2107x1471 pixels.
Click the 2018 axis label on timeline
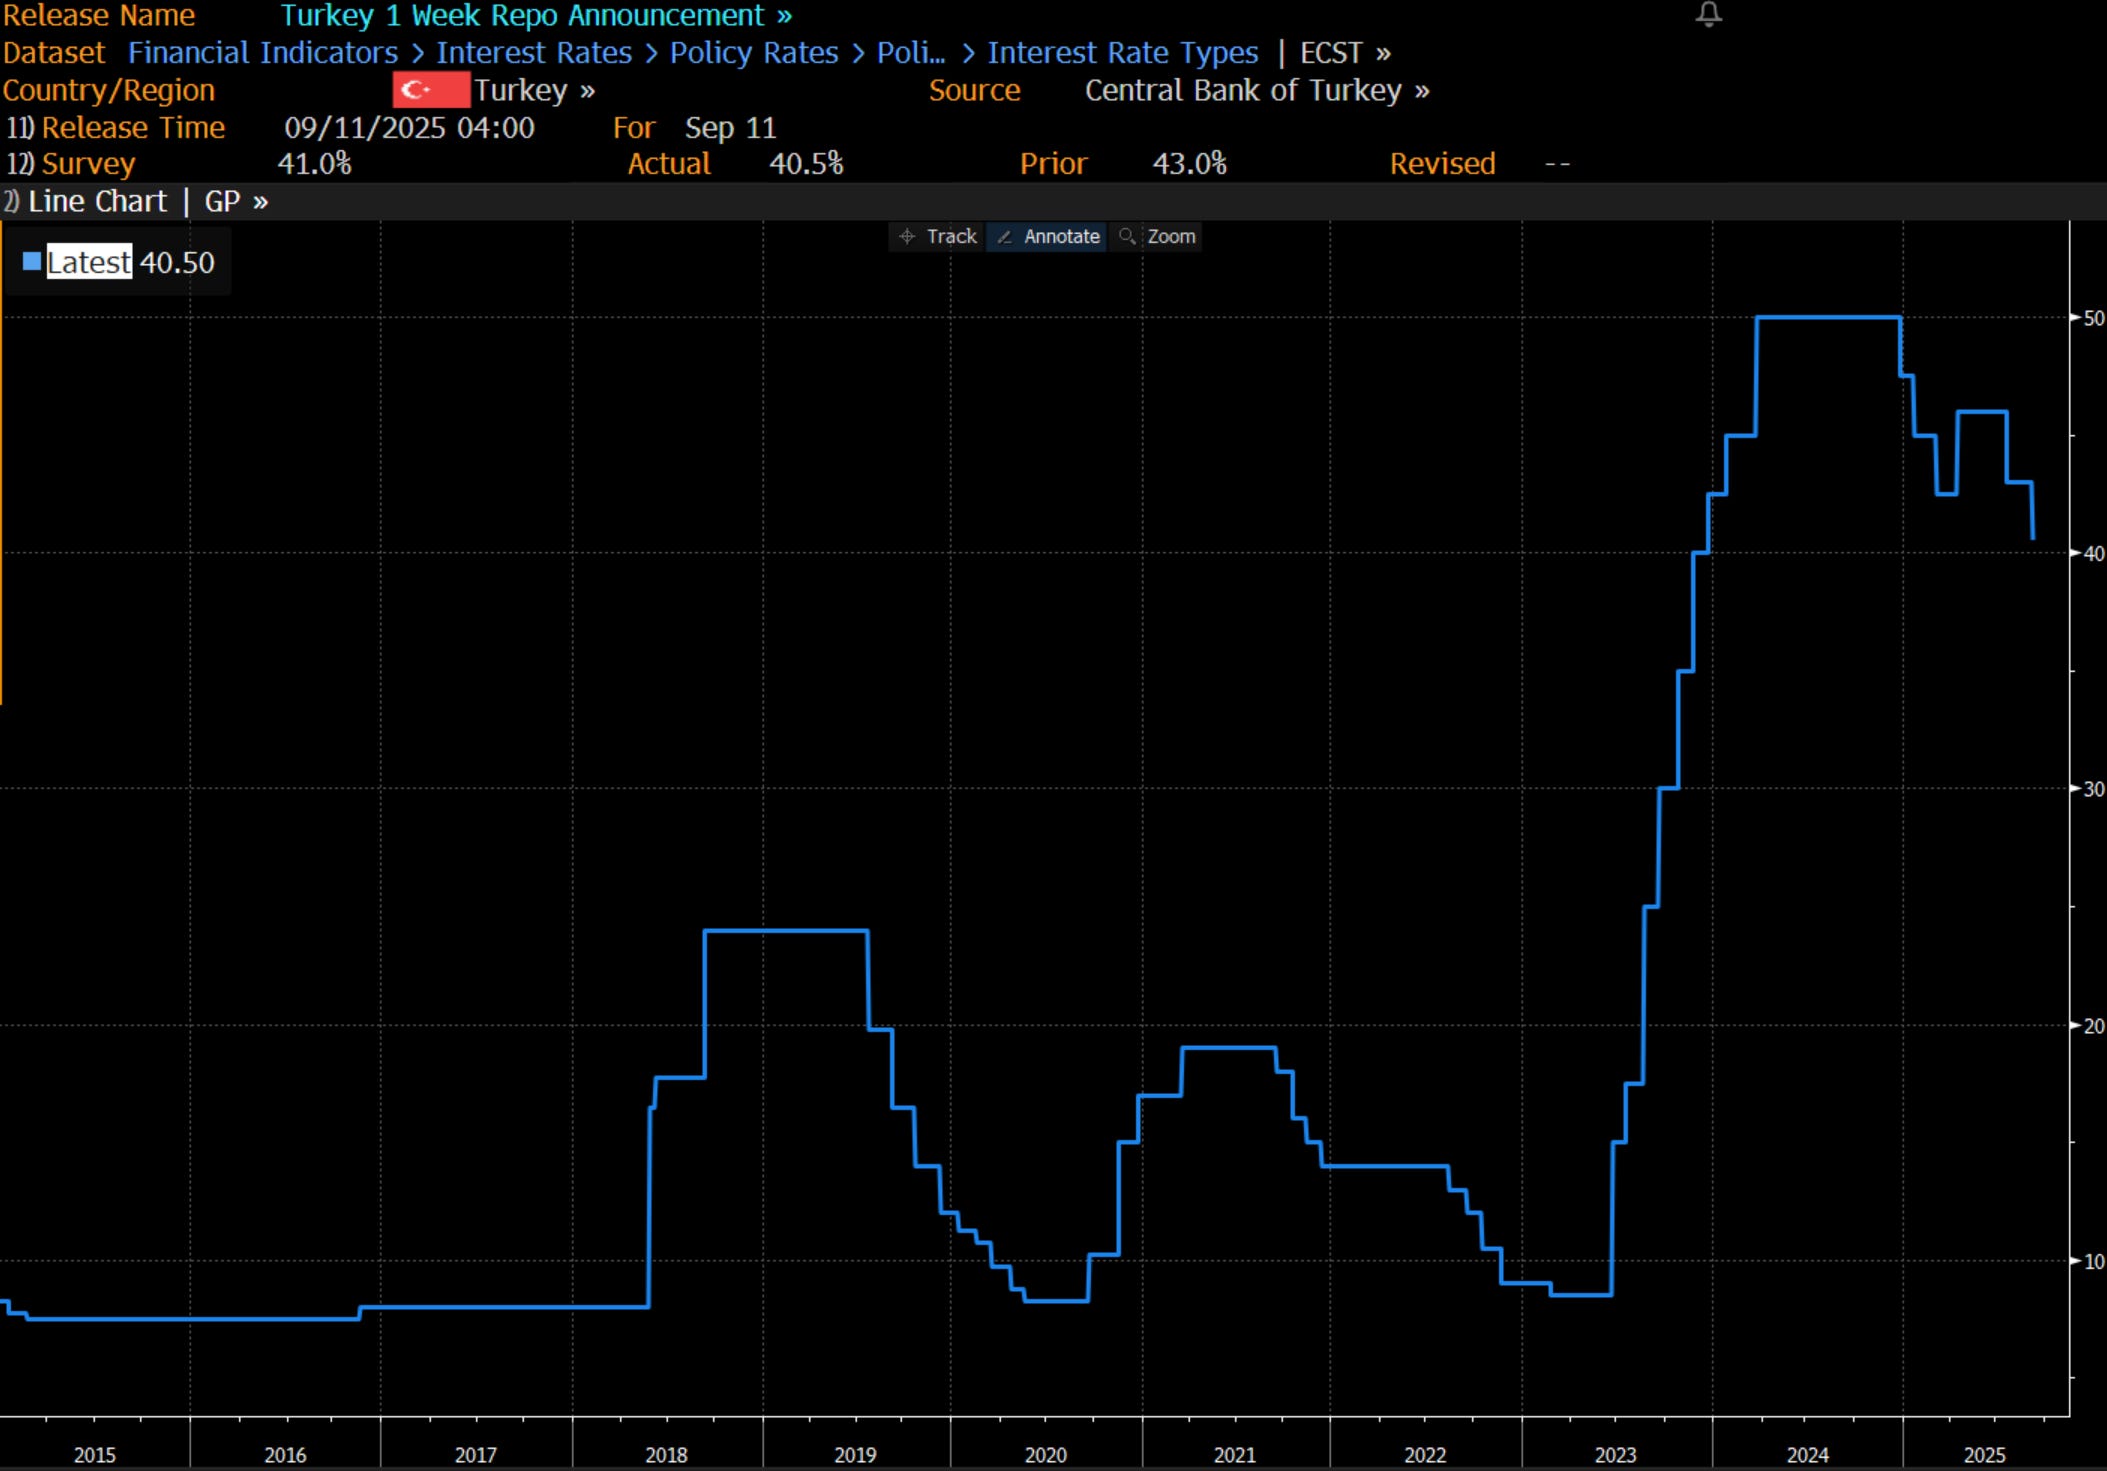(x=666, y=1455)
